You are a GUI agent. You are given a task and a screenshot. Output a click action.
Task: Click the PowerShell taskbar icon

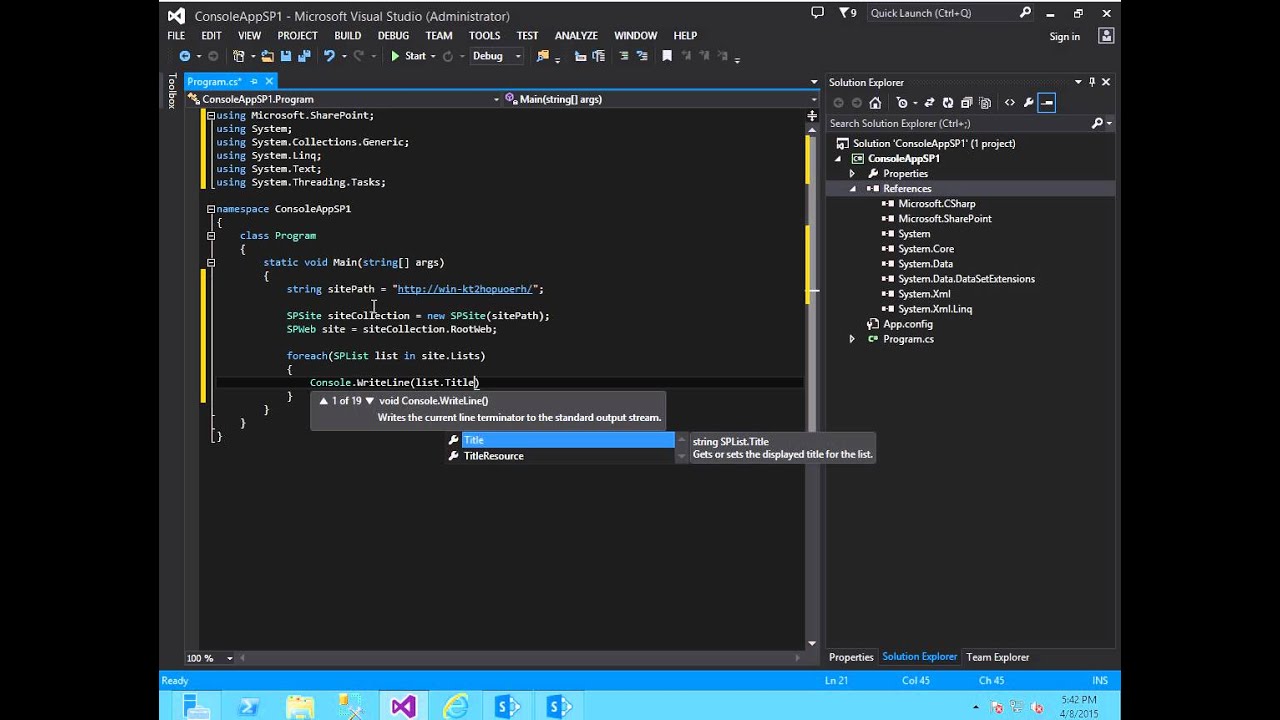pyautogui.click(x=247, y=706)
